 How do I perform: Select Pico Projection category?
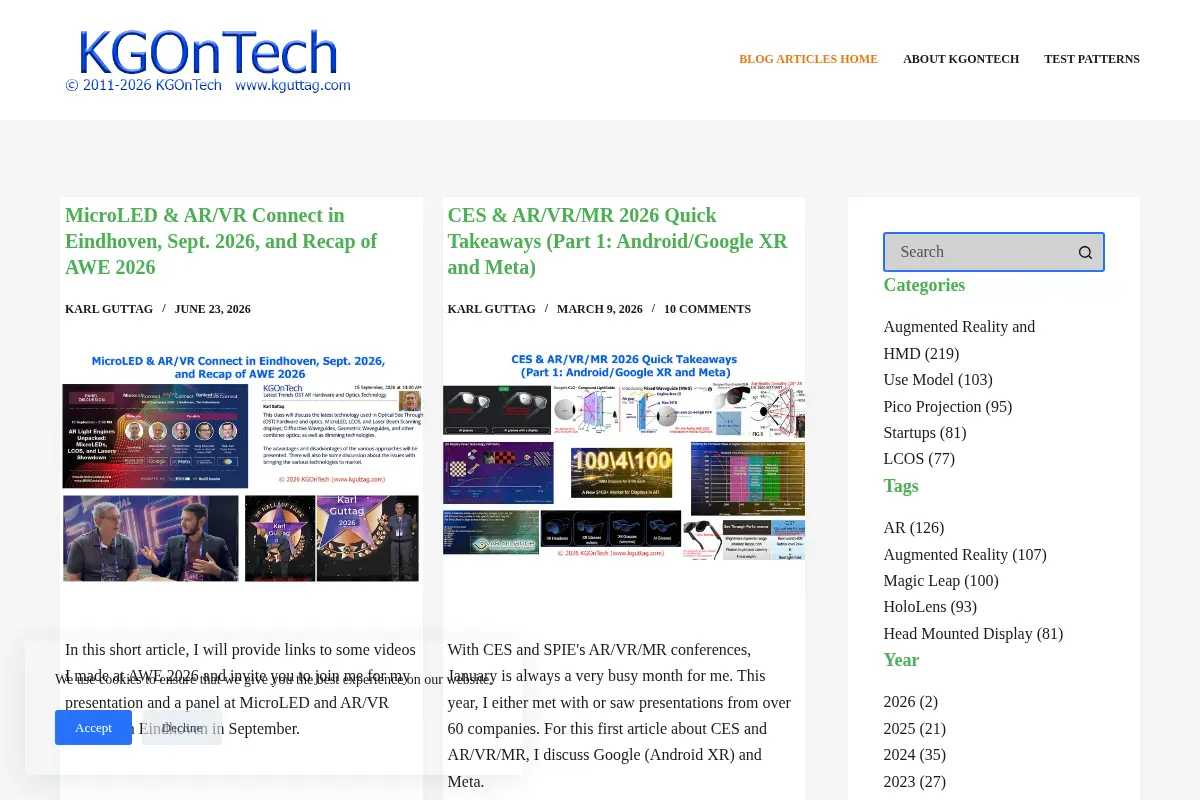[948, 406]
